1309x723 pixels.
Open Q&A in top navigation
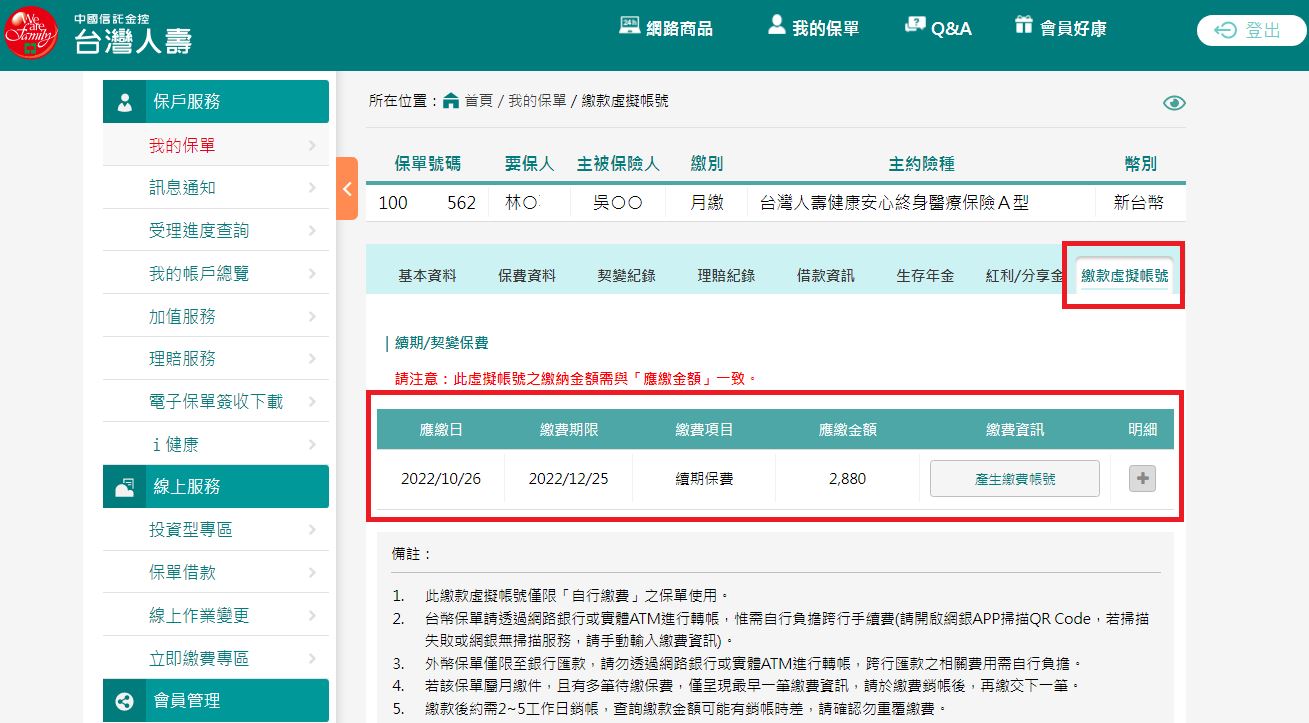938,28
